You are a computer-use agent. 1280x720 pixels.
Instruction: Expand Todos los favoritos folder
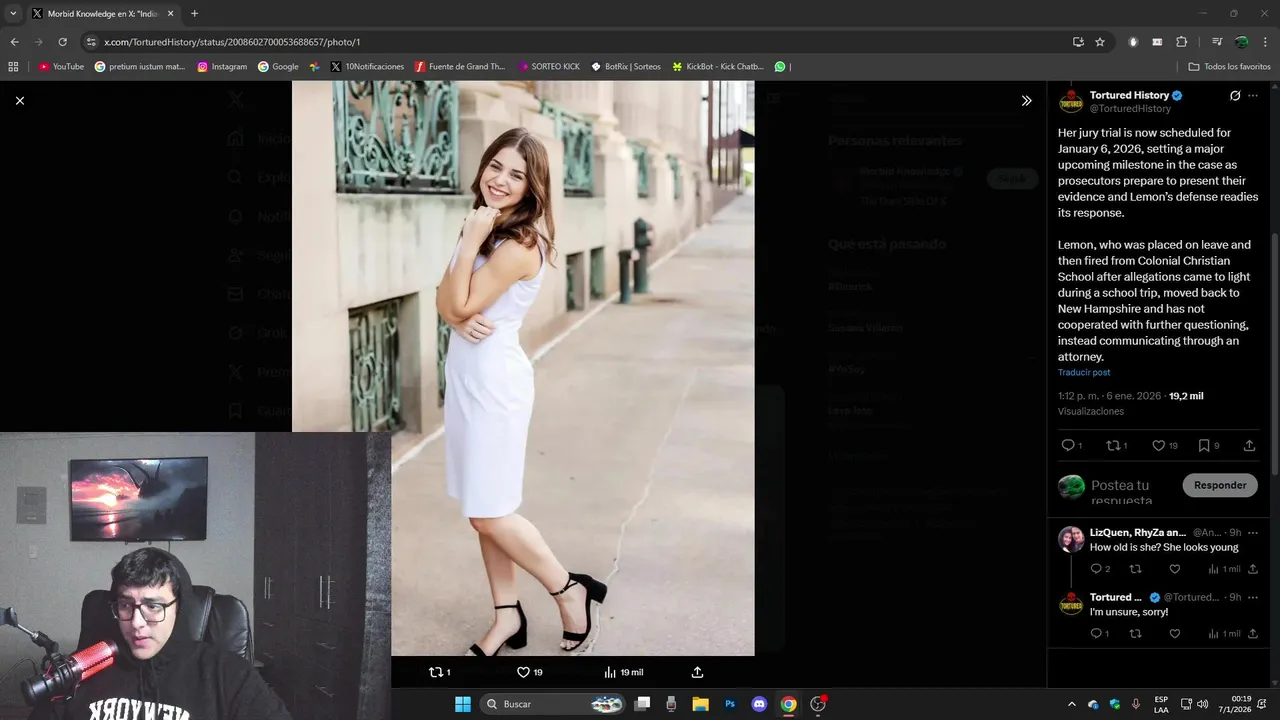pyautogui.click(x=1229, y=67)
